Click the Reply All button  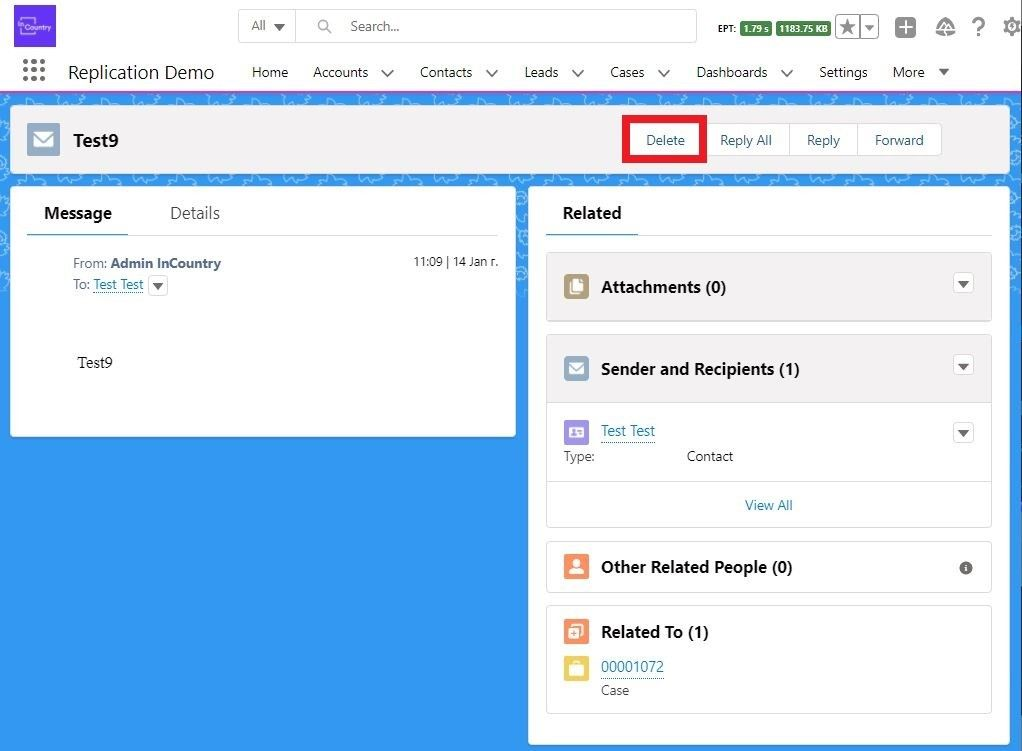pyautogui.click(x=746, y=140)
